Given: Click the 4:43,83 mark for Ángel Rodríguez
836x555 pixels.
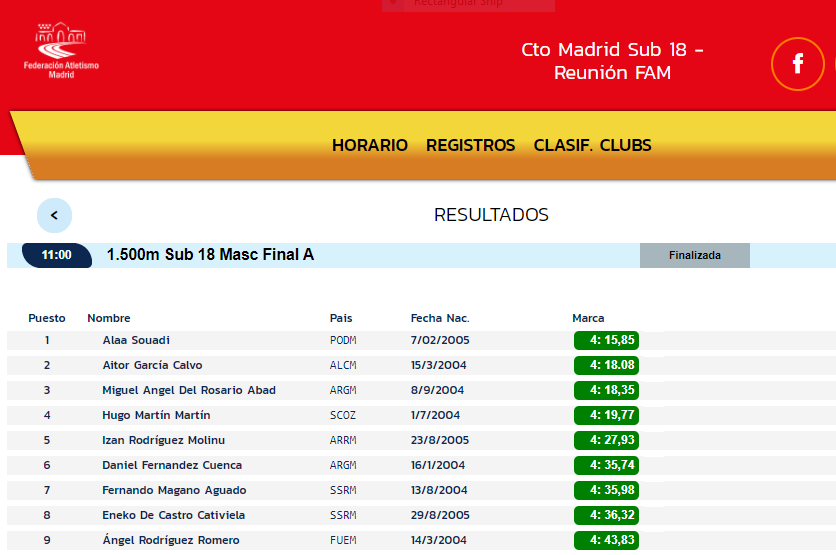Looking at the screenshot, I should 606,540.
